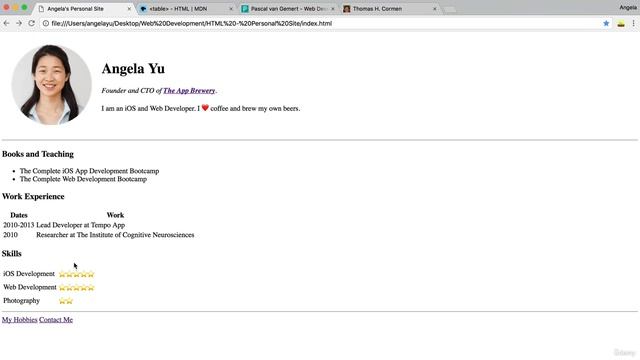Viewport: 640px width, 360px height.
Task: Click the Web Development star rating
Action: coord(77,287)
